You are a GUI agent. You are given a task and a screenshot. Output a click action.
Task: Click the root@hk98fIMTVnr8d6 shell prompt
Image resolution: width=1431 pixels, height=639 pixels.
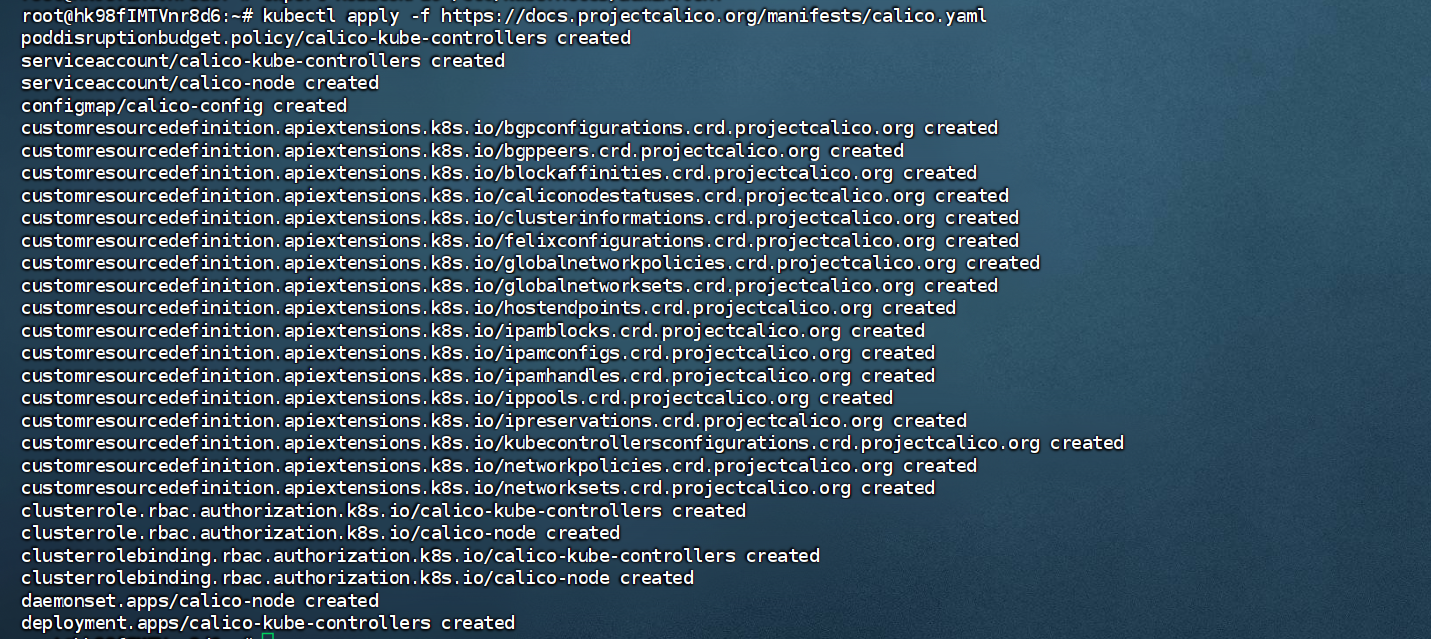pos(128,16)
